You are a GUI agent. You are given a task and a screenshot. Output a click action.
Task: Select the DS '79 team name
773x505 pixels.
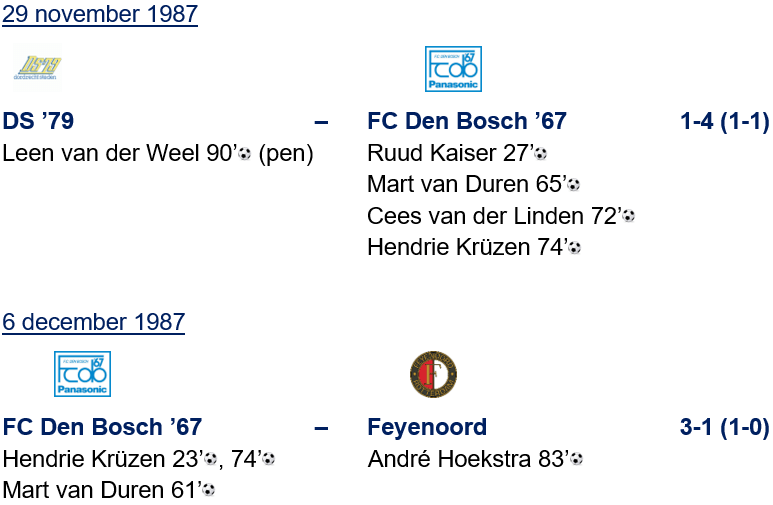click(x=38, y=122)
